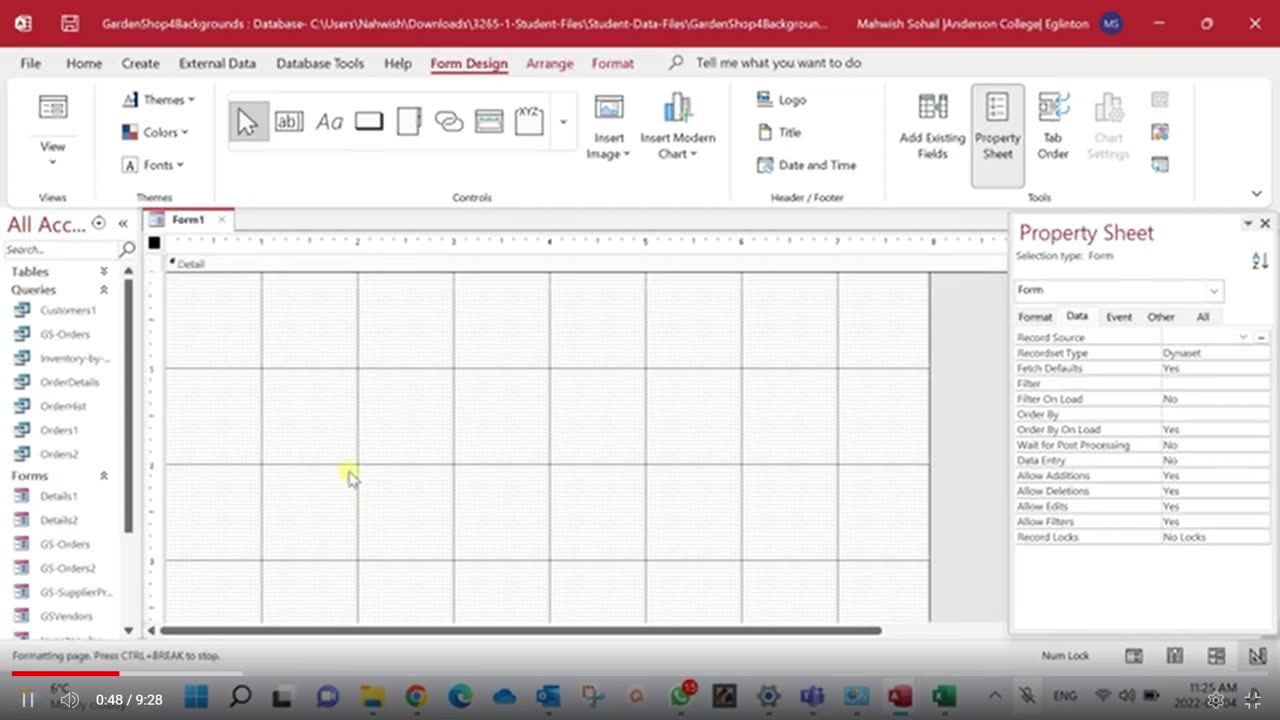Select the Text Box control tool
Screen dimensions: 1280x720
coord(289,122)
